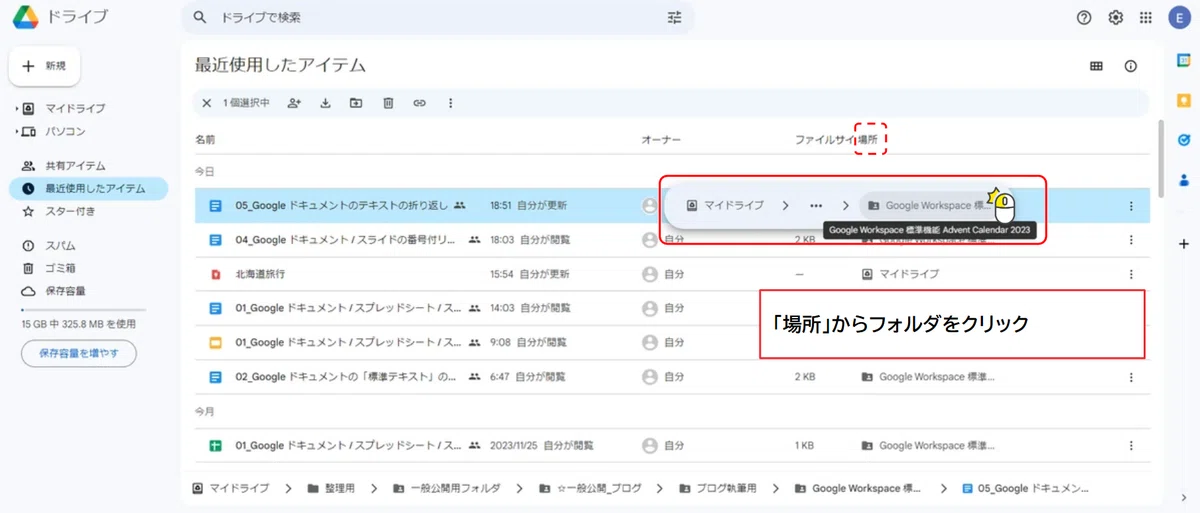Open スパム in sidebar
Screen dimensions: 1200x513
60,245
